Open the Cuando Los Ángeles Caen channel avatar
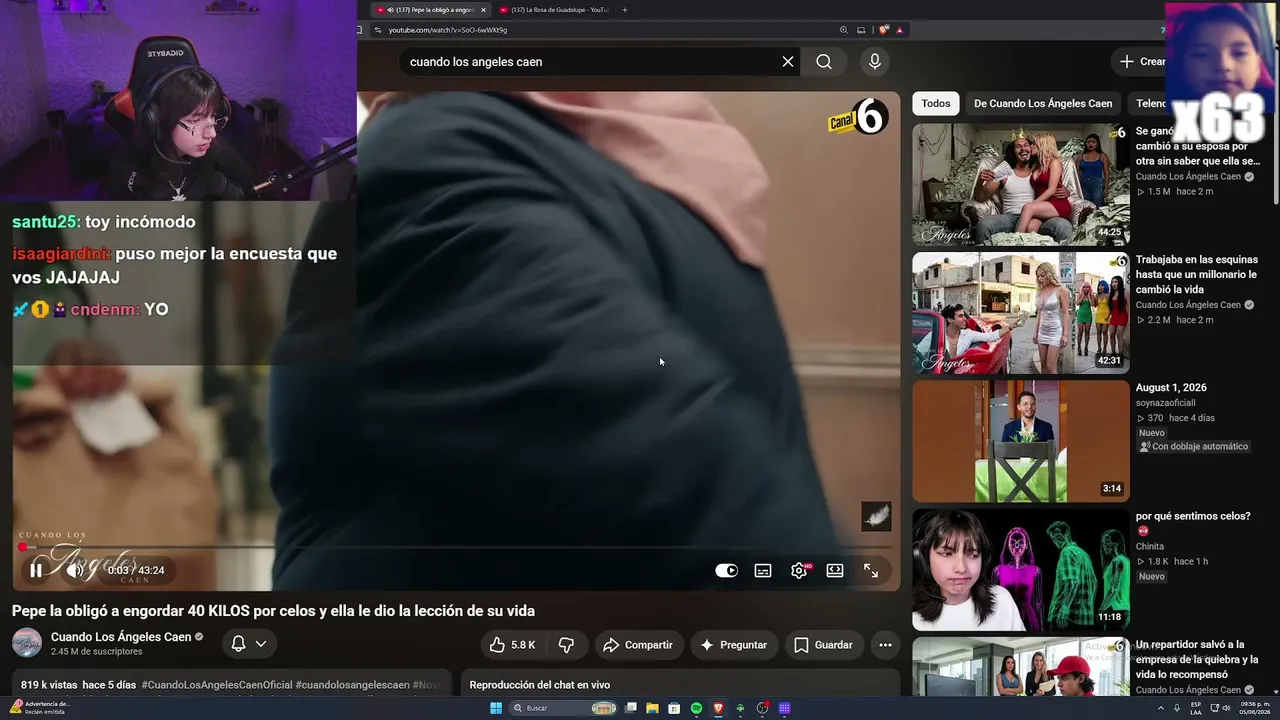This screenshot has height=720, width=1280. 27,643
